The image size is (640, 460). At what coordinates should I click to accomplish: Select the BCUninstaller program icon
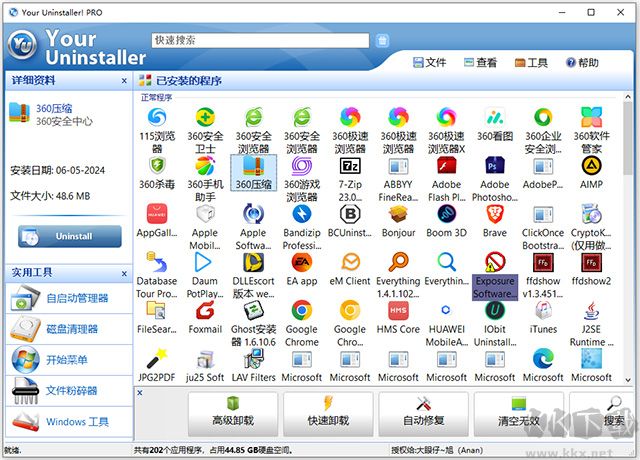coord(350,213)
